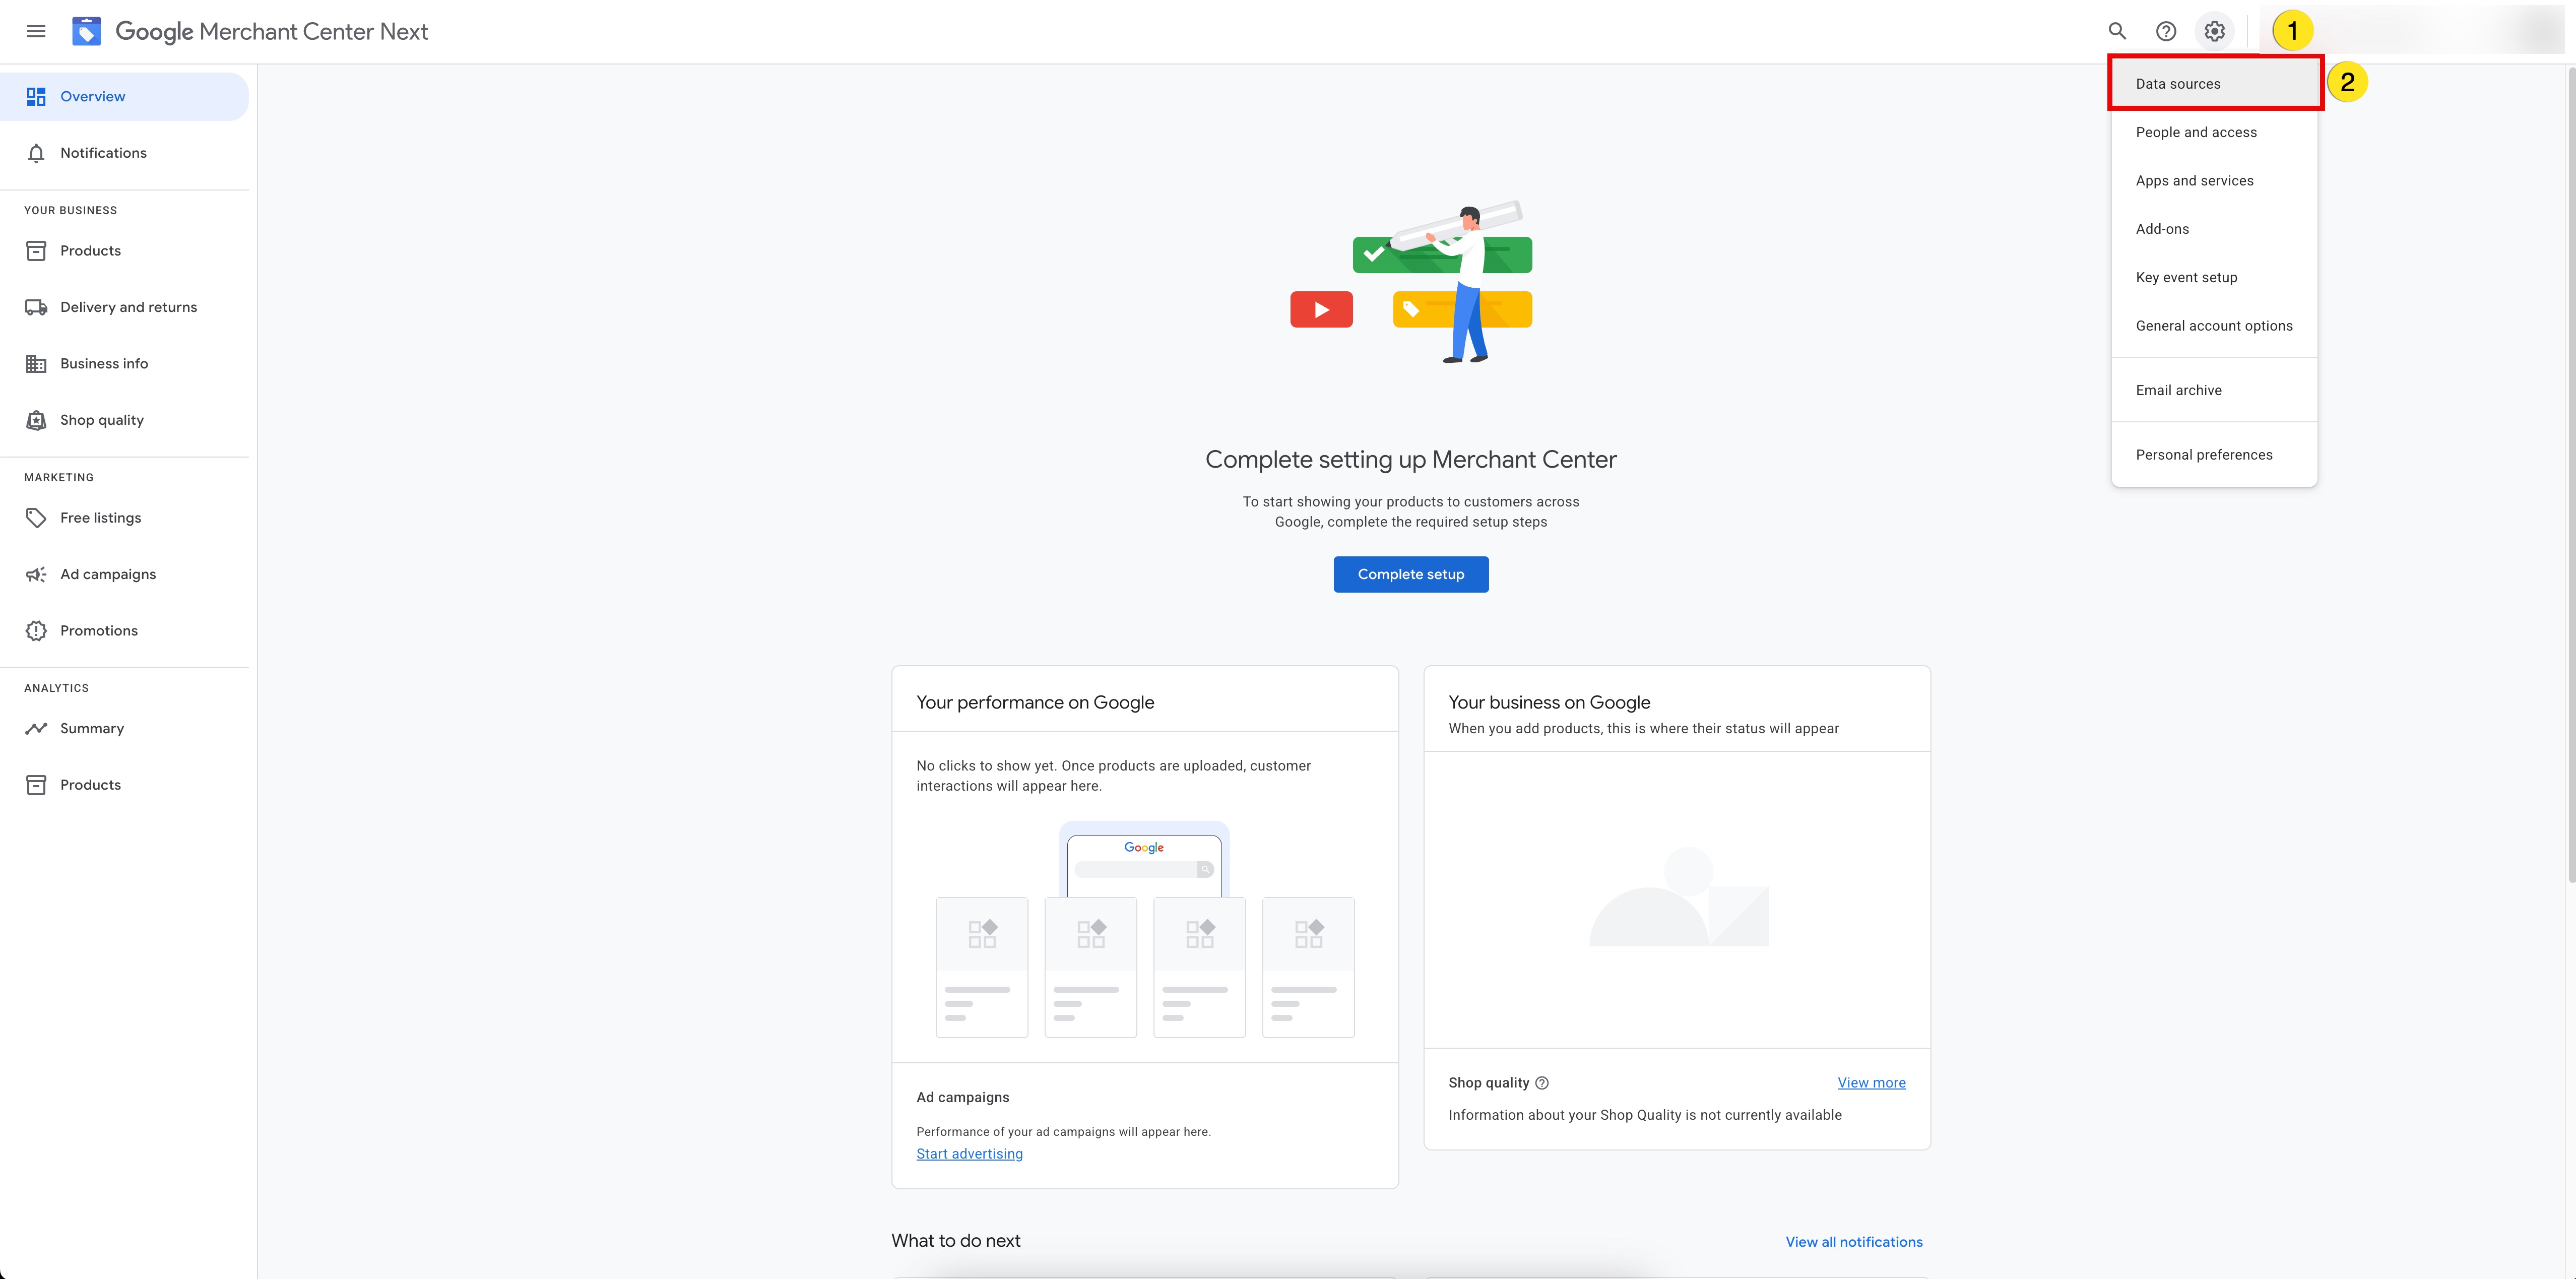Follow the Start advertising link
Screen dimensions: 2576x1279
click(x=969, y=1153)
